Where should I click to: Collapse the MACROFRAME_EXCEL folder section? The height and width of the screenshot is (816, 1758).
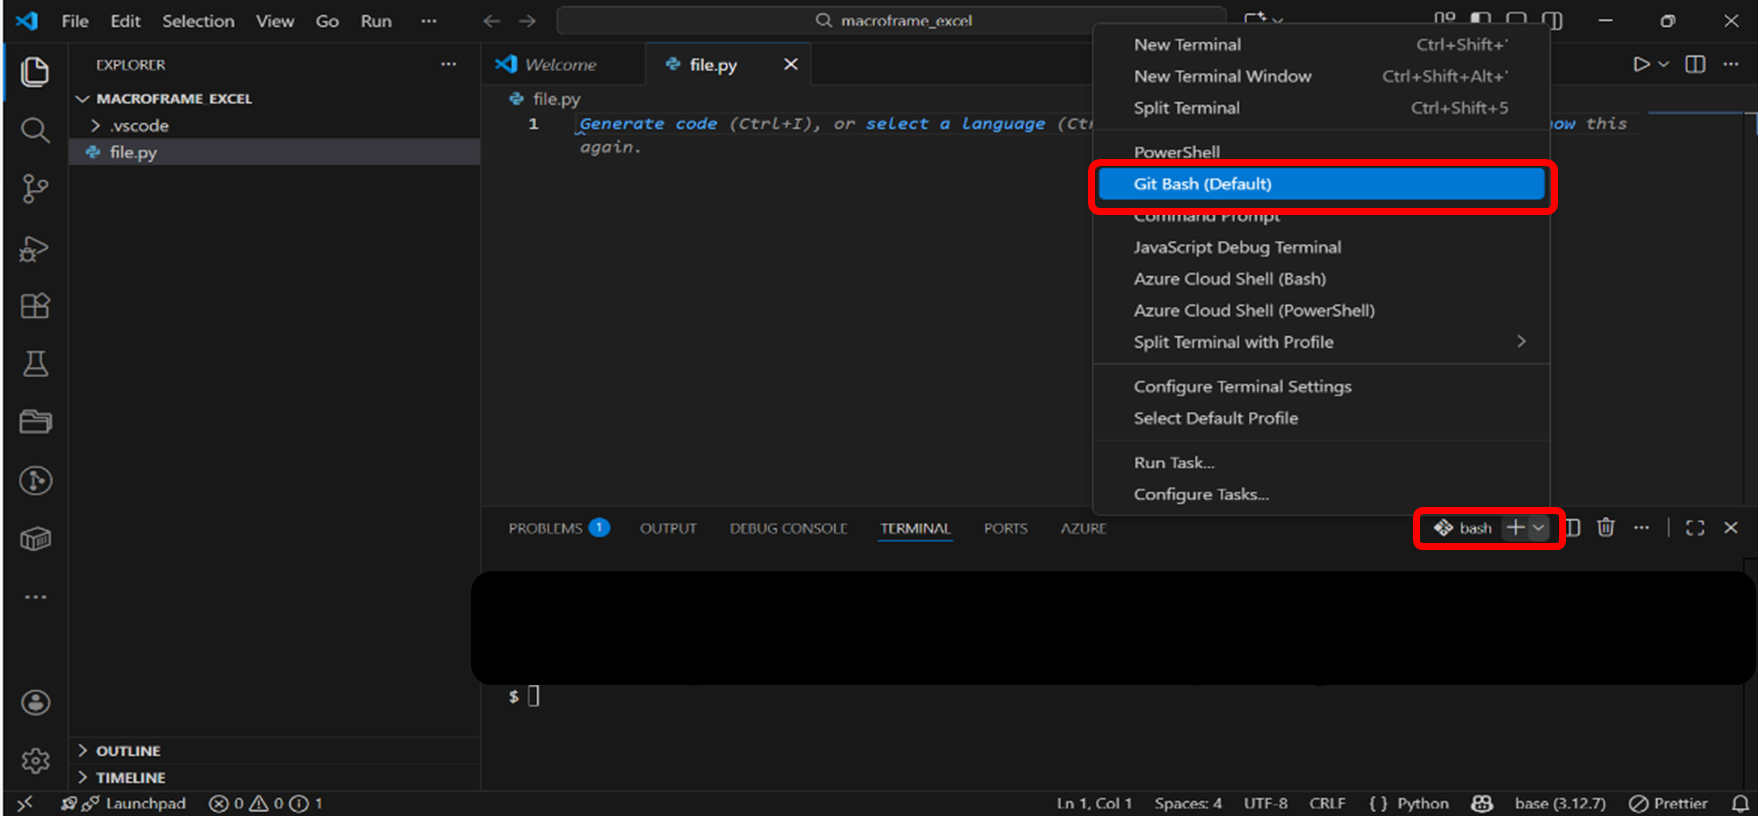point(275,98)
